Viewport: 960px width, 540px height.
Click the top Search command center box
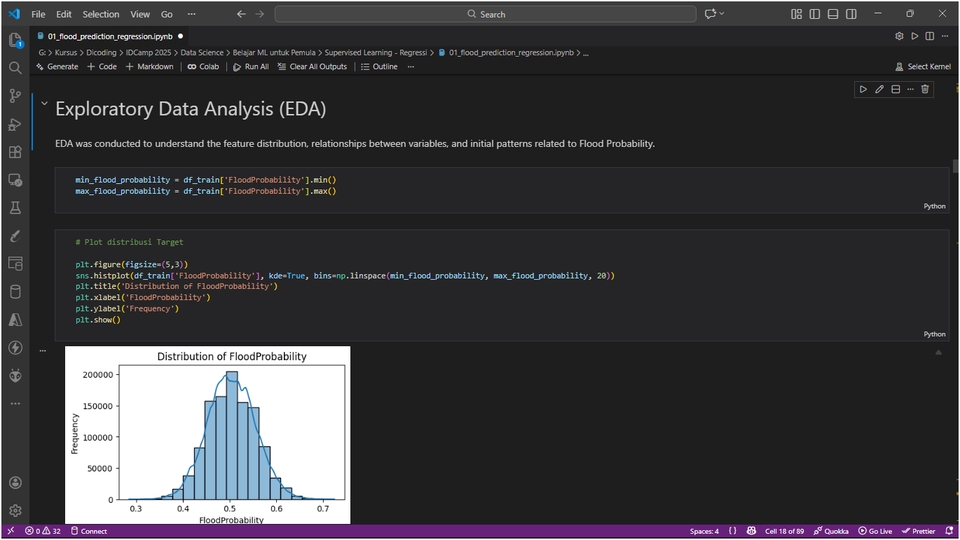click(485, 14)
